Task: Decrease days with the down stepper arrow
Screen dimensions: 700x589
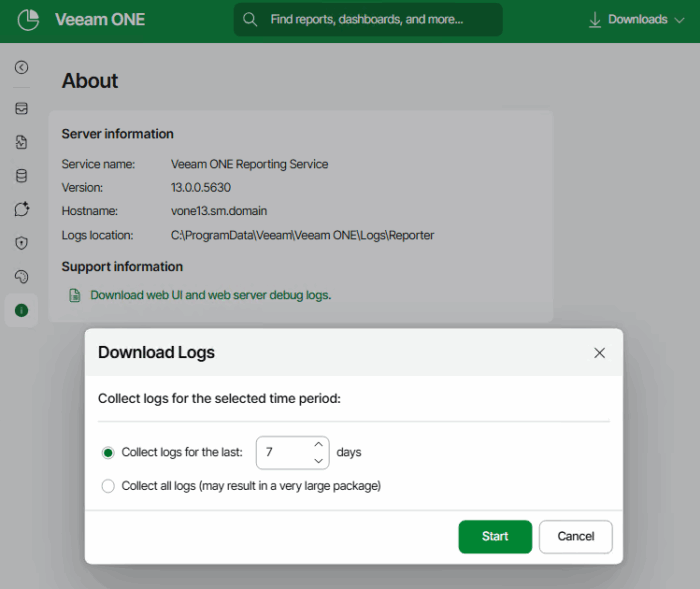Action: coord(318,461)
